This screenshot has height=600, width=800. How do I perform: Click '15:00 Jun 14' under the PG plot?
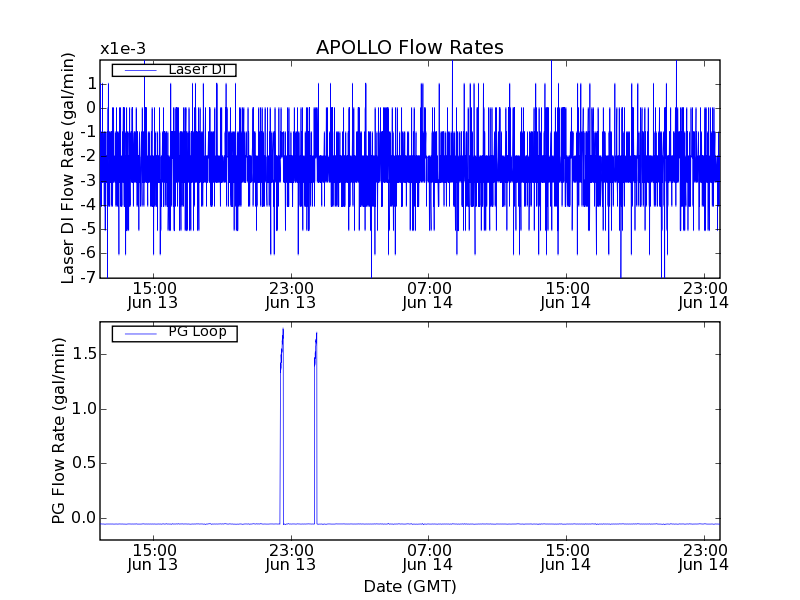click(566, 558)
